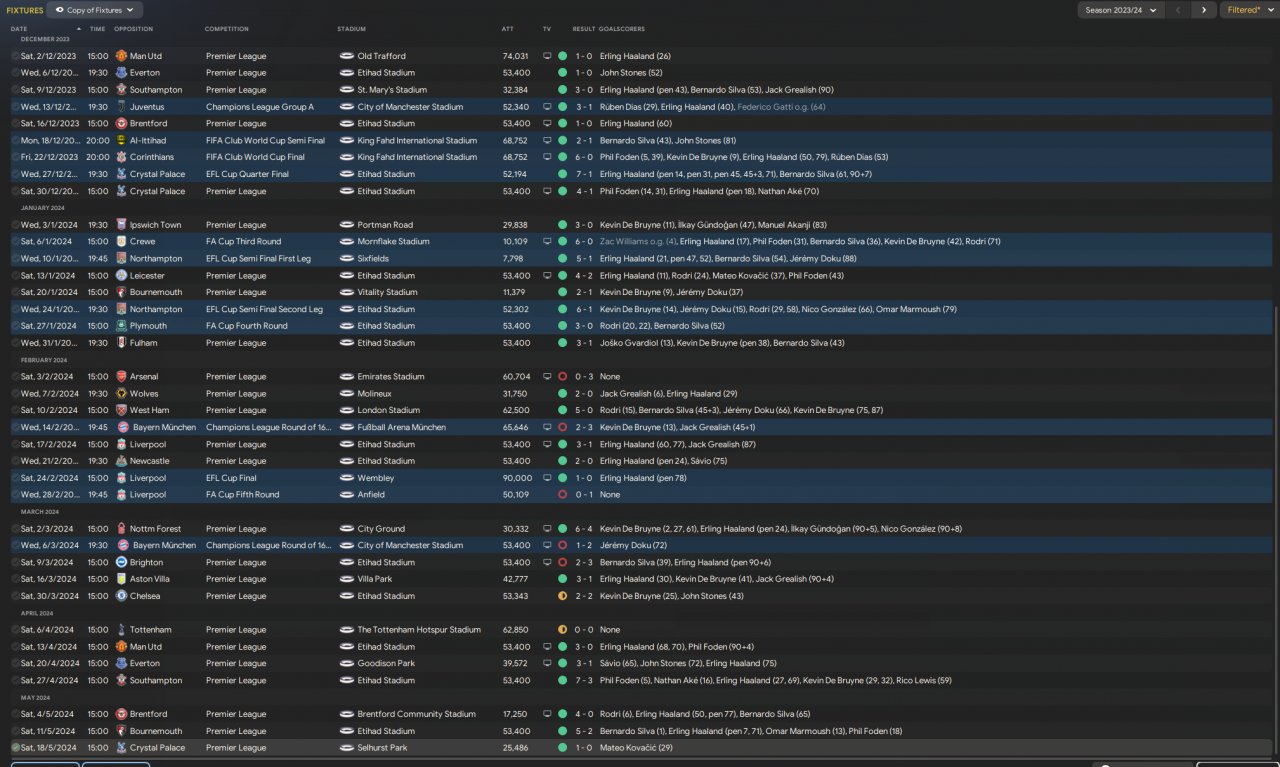Tick the selection circle for the Chelsea fixture
The height and width of the screenshot is (767, 1280).
15,596
